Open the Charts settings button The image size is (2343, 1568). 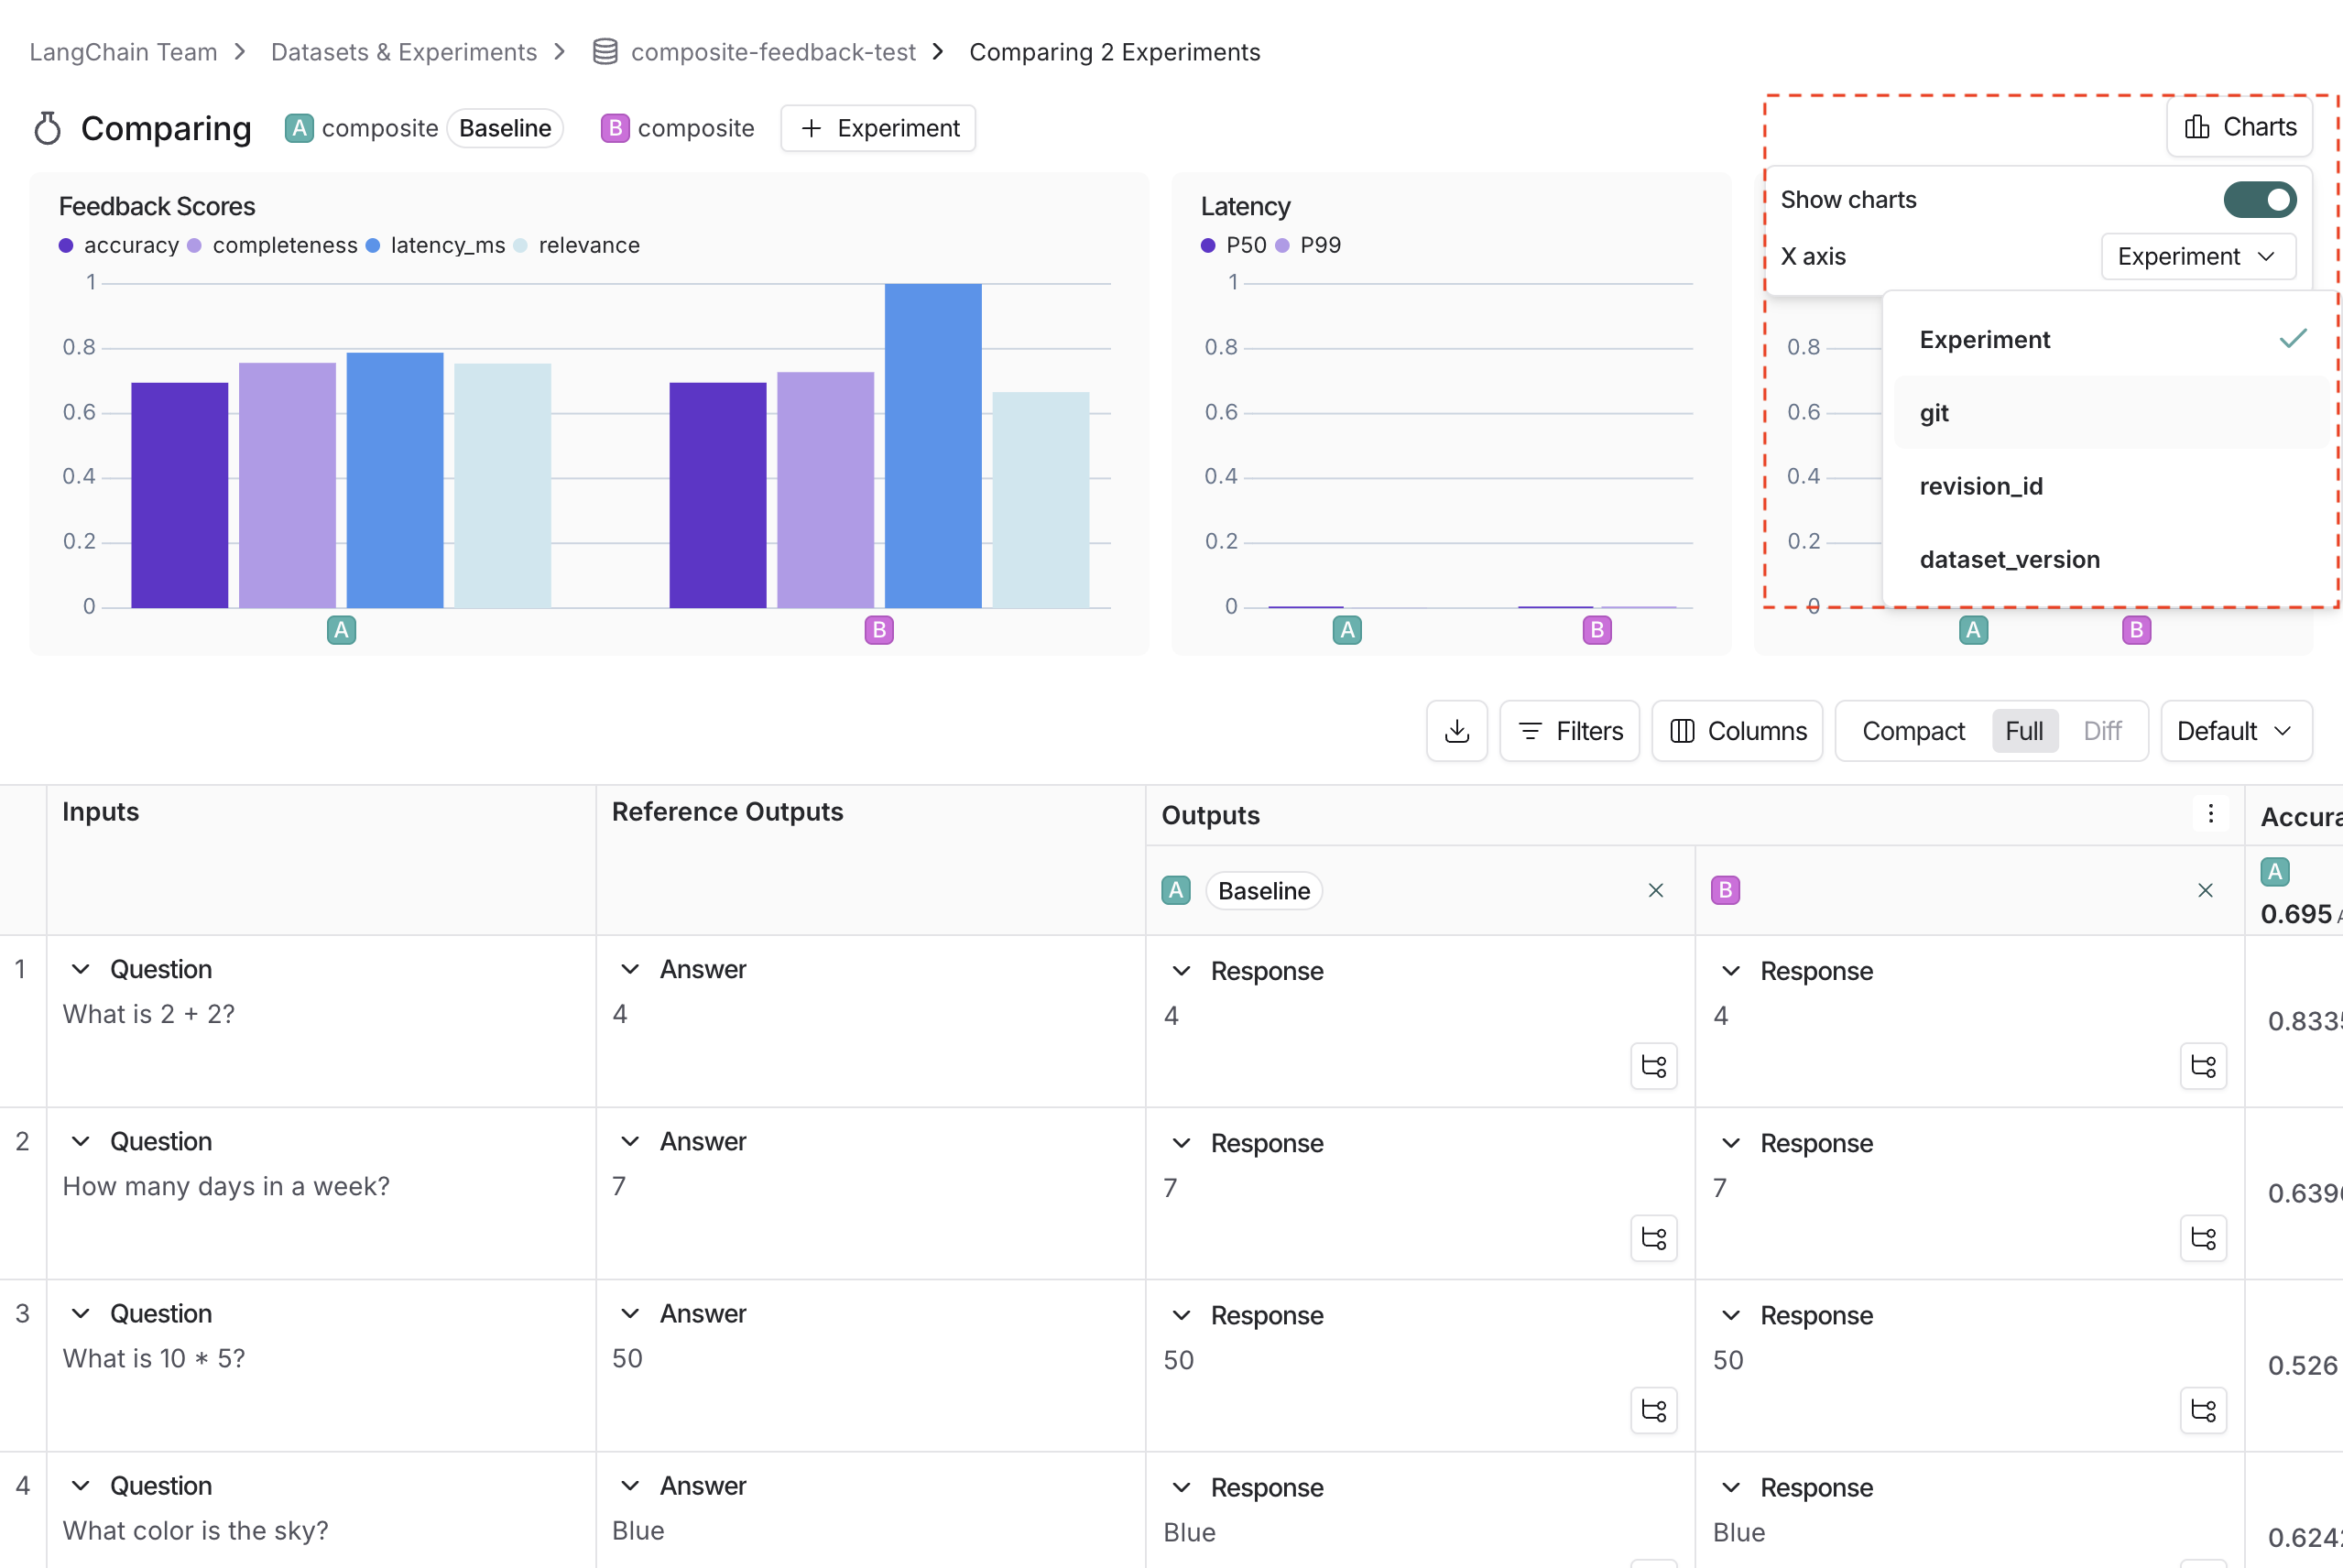click(x=2239, y=127)
